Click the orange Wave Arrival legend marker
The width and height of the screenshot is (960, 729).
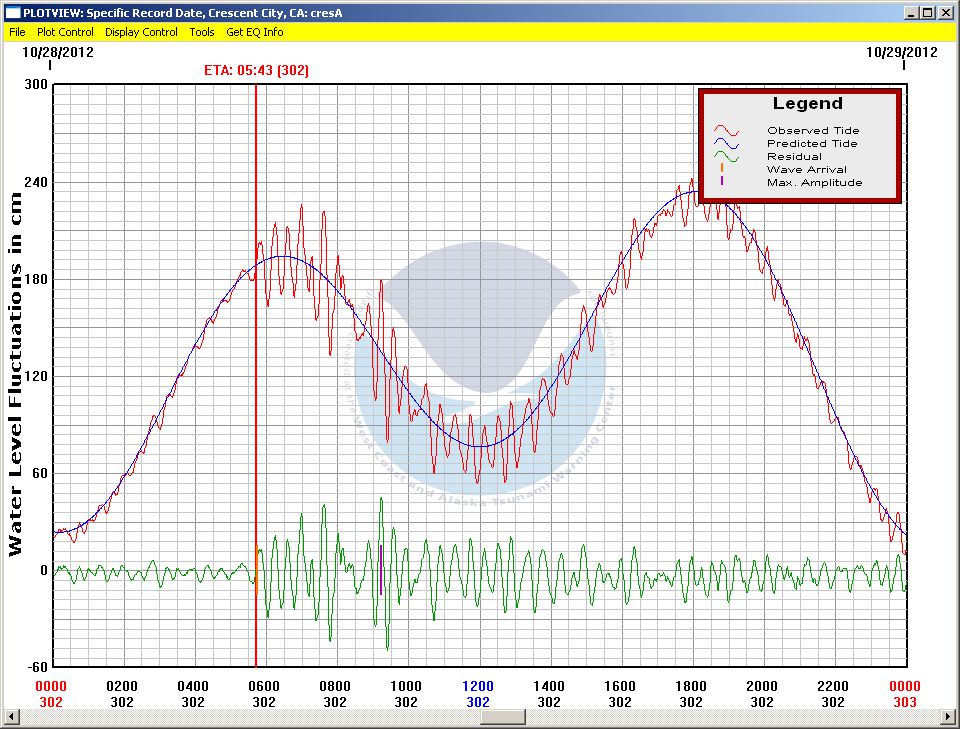[721, 169]
